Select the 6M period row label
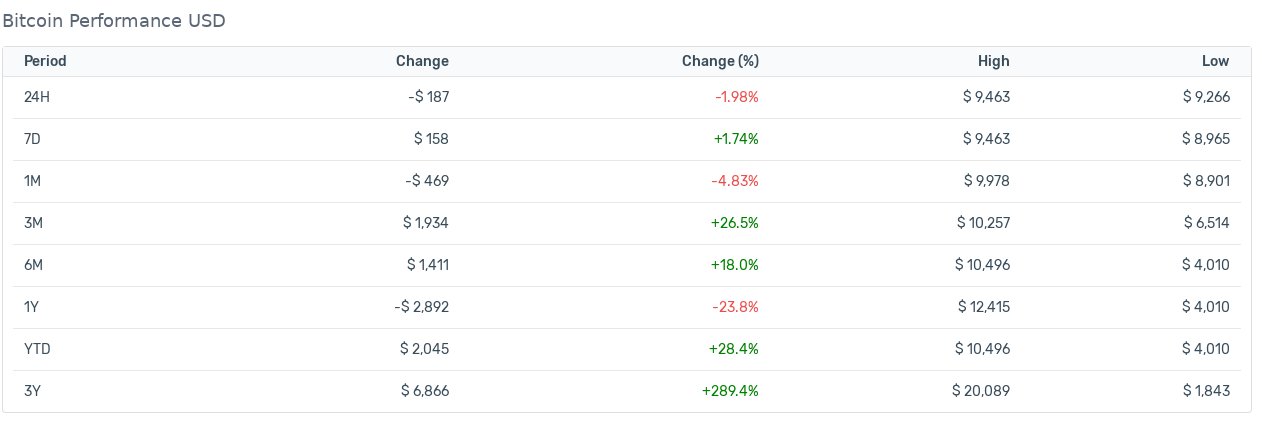Screen dimensions: 1262x428 point(33,265)
